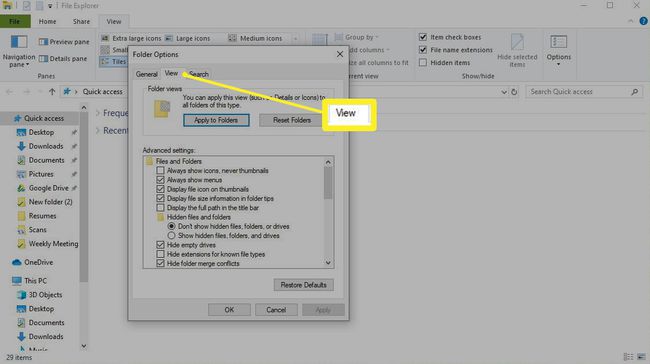The image size is (650, 364).
Task: Uncheck Always show menus
Action: [160, 180]
